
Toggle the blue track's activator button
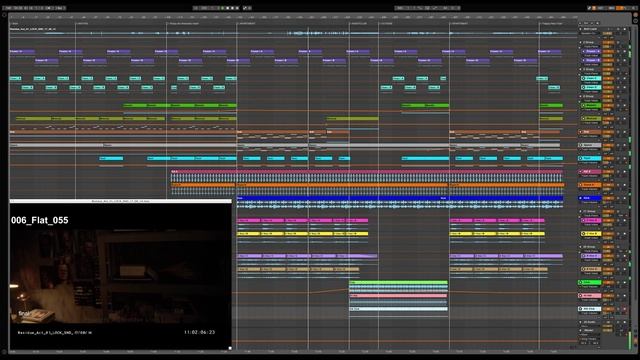pyautogui.click(x=608, y=198)
